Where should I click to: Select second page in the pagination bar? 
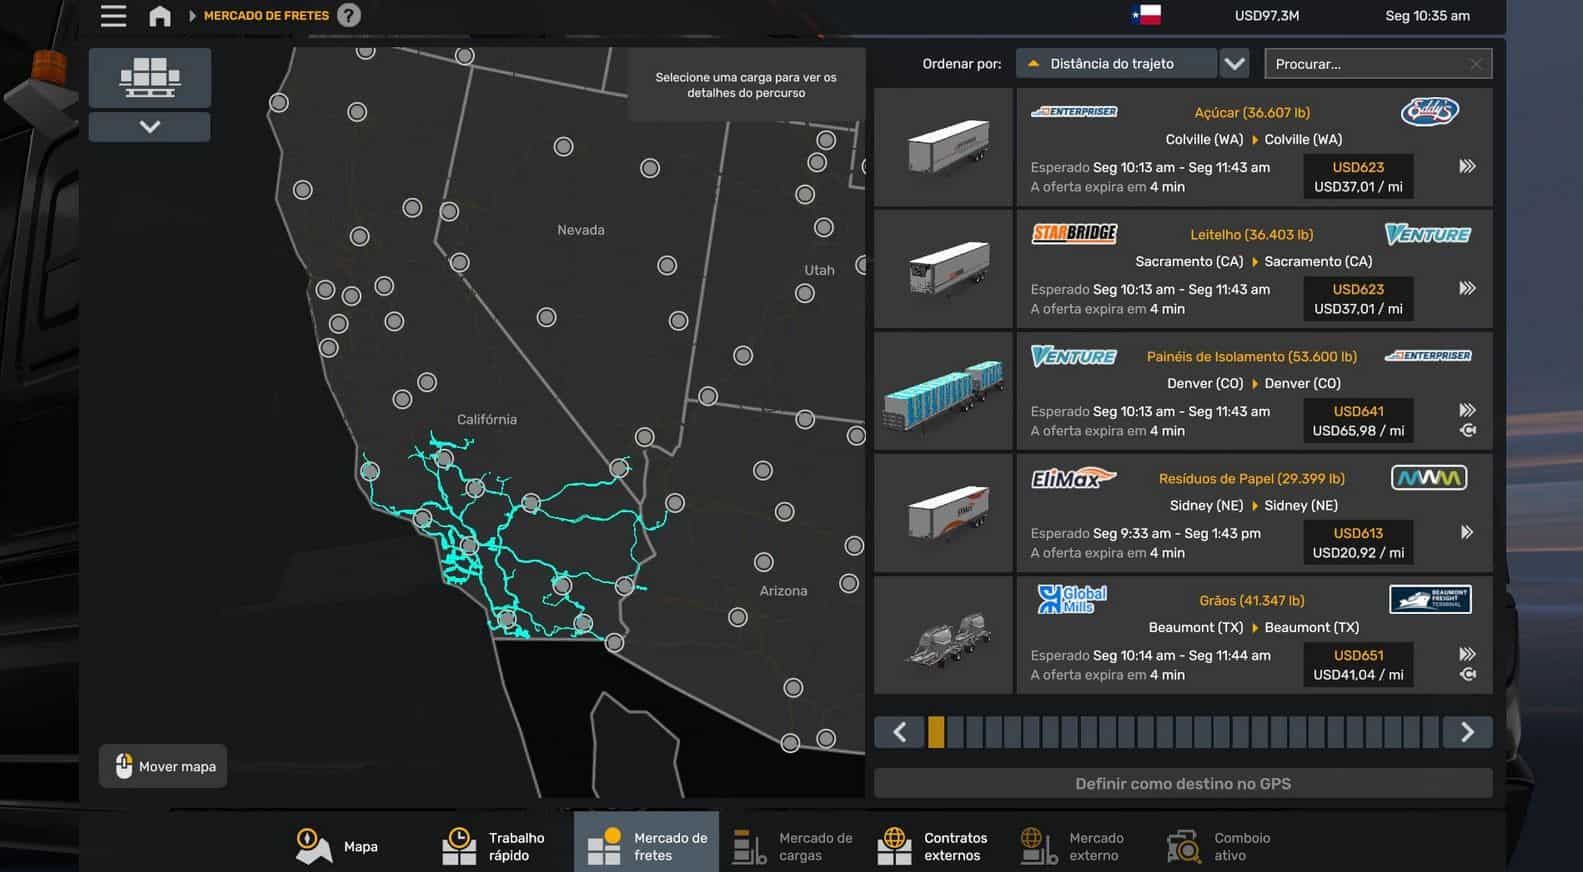click(955, 732)
